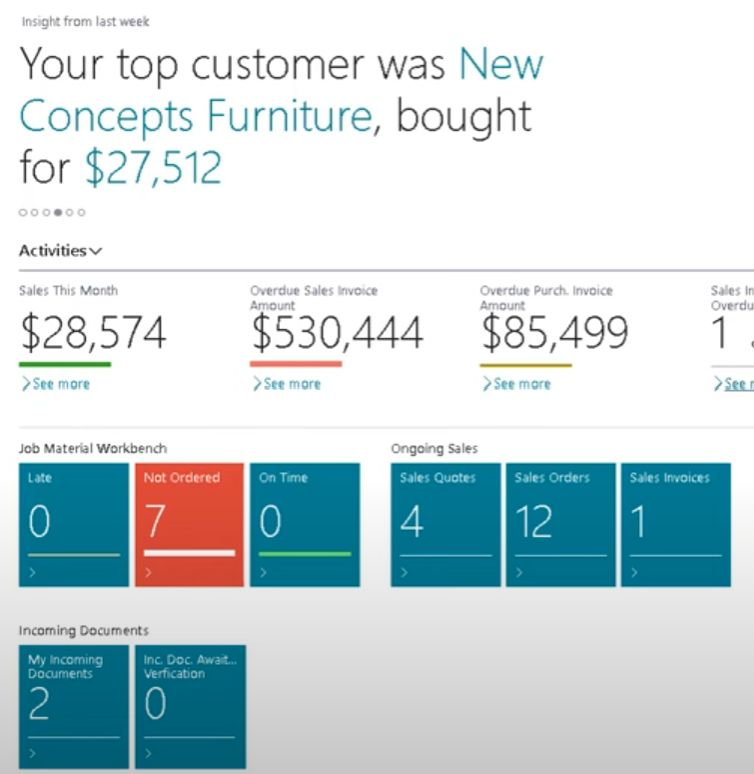Screen dimensions: 754x774
Task: Select the second insight page dot
Action: [x=34, y=212]
